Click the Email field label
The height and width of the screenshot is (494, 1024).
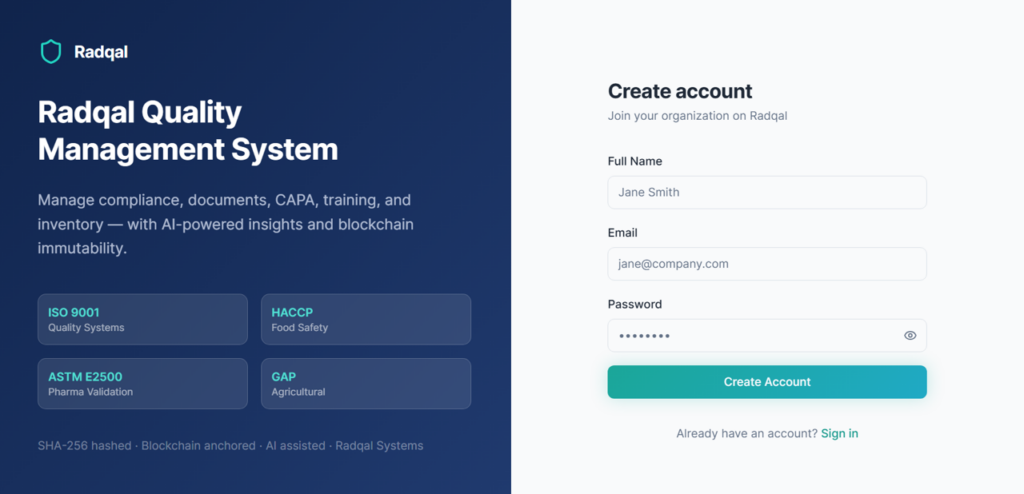point(623,233)
